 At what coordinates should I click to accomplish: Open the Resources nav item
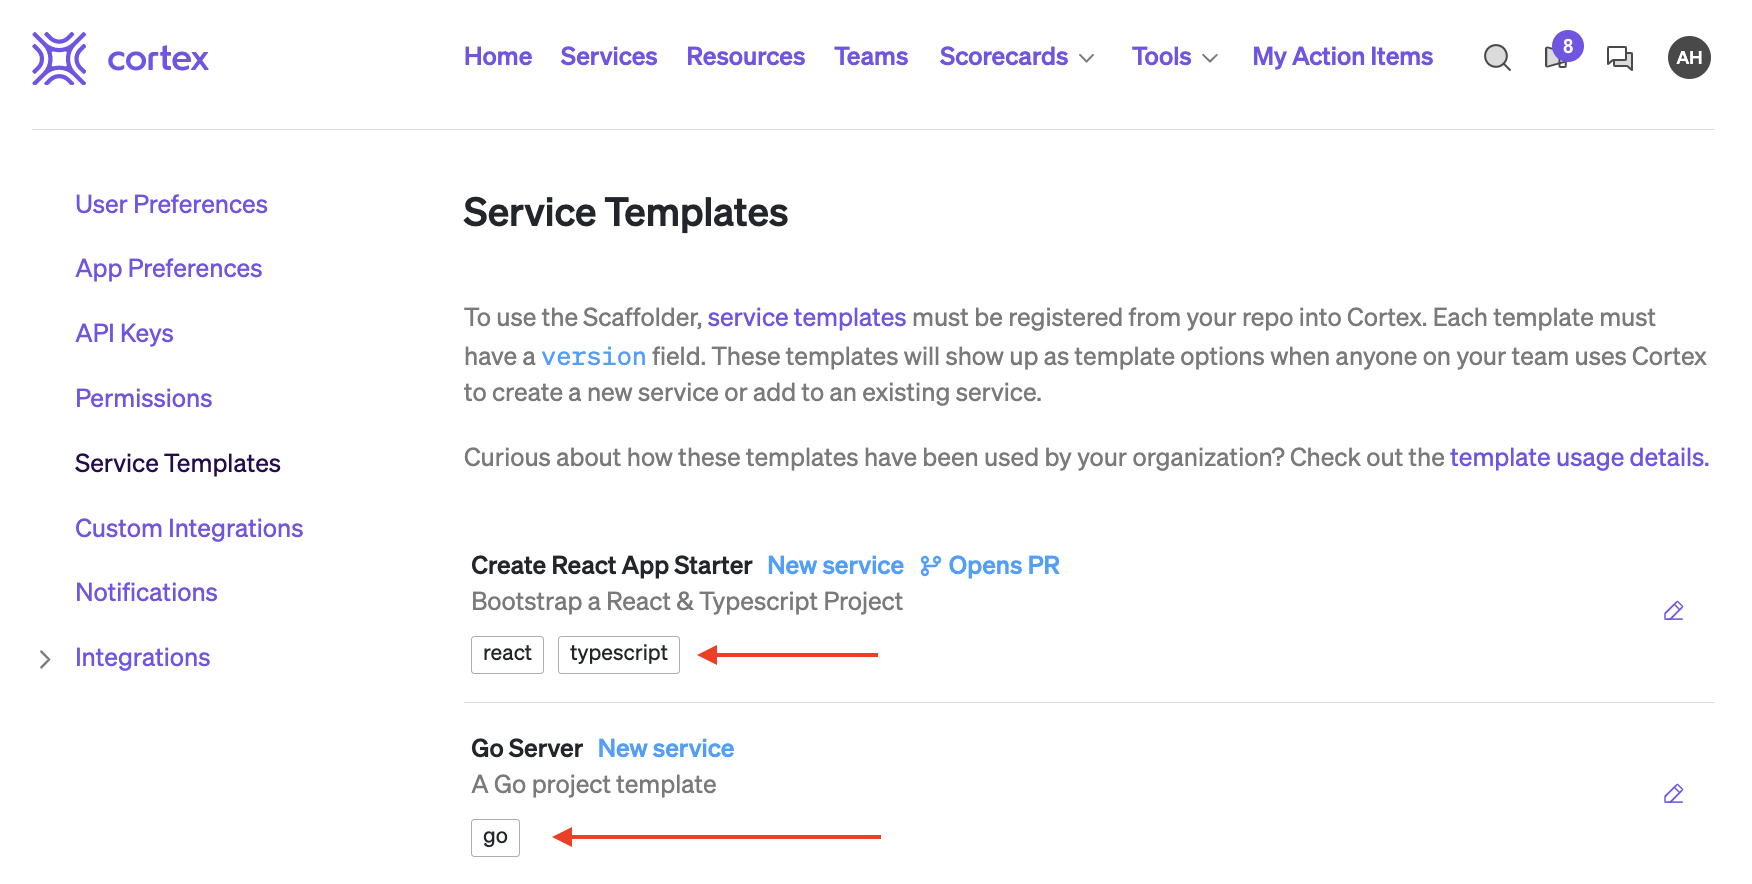[x=745, y=57]
